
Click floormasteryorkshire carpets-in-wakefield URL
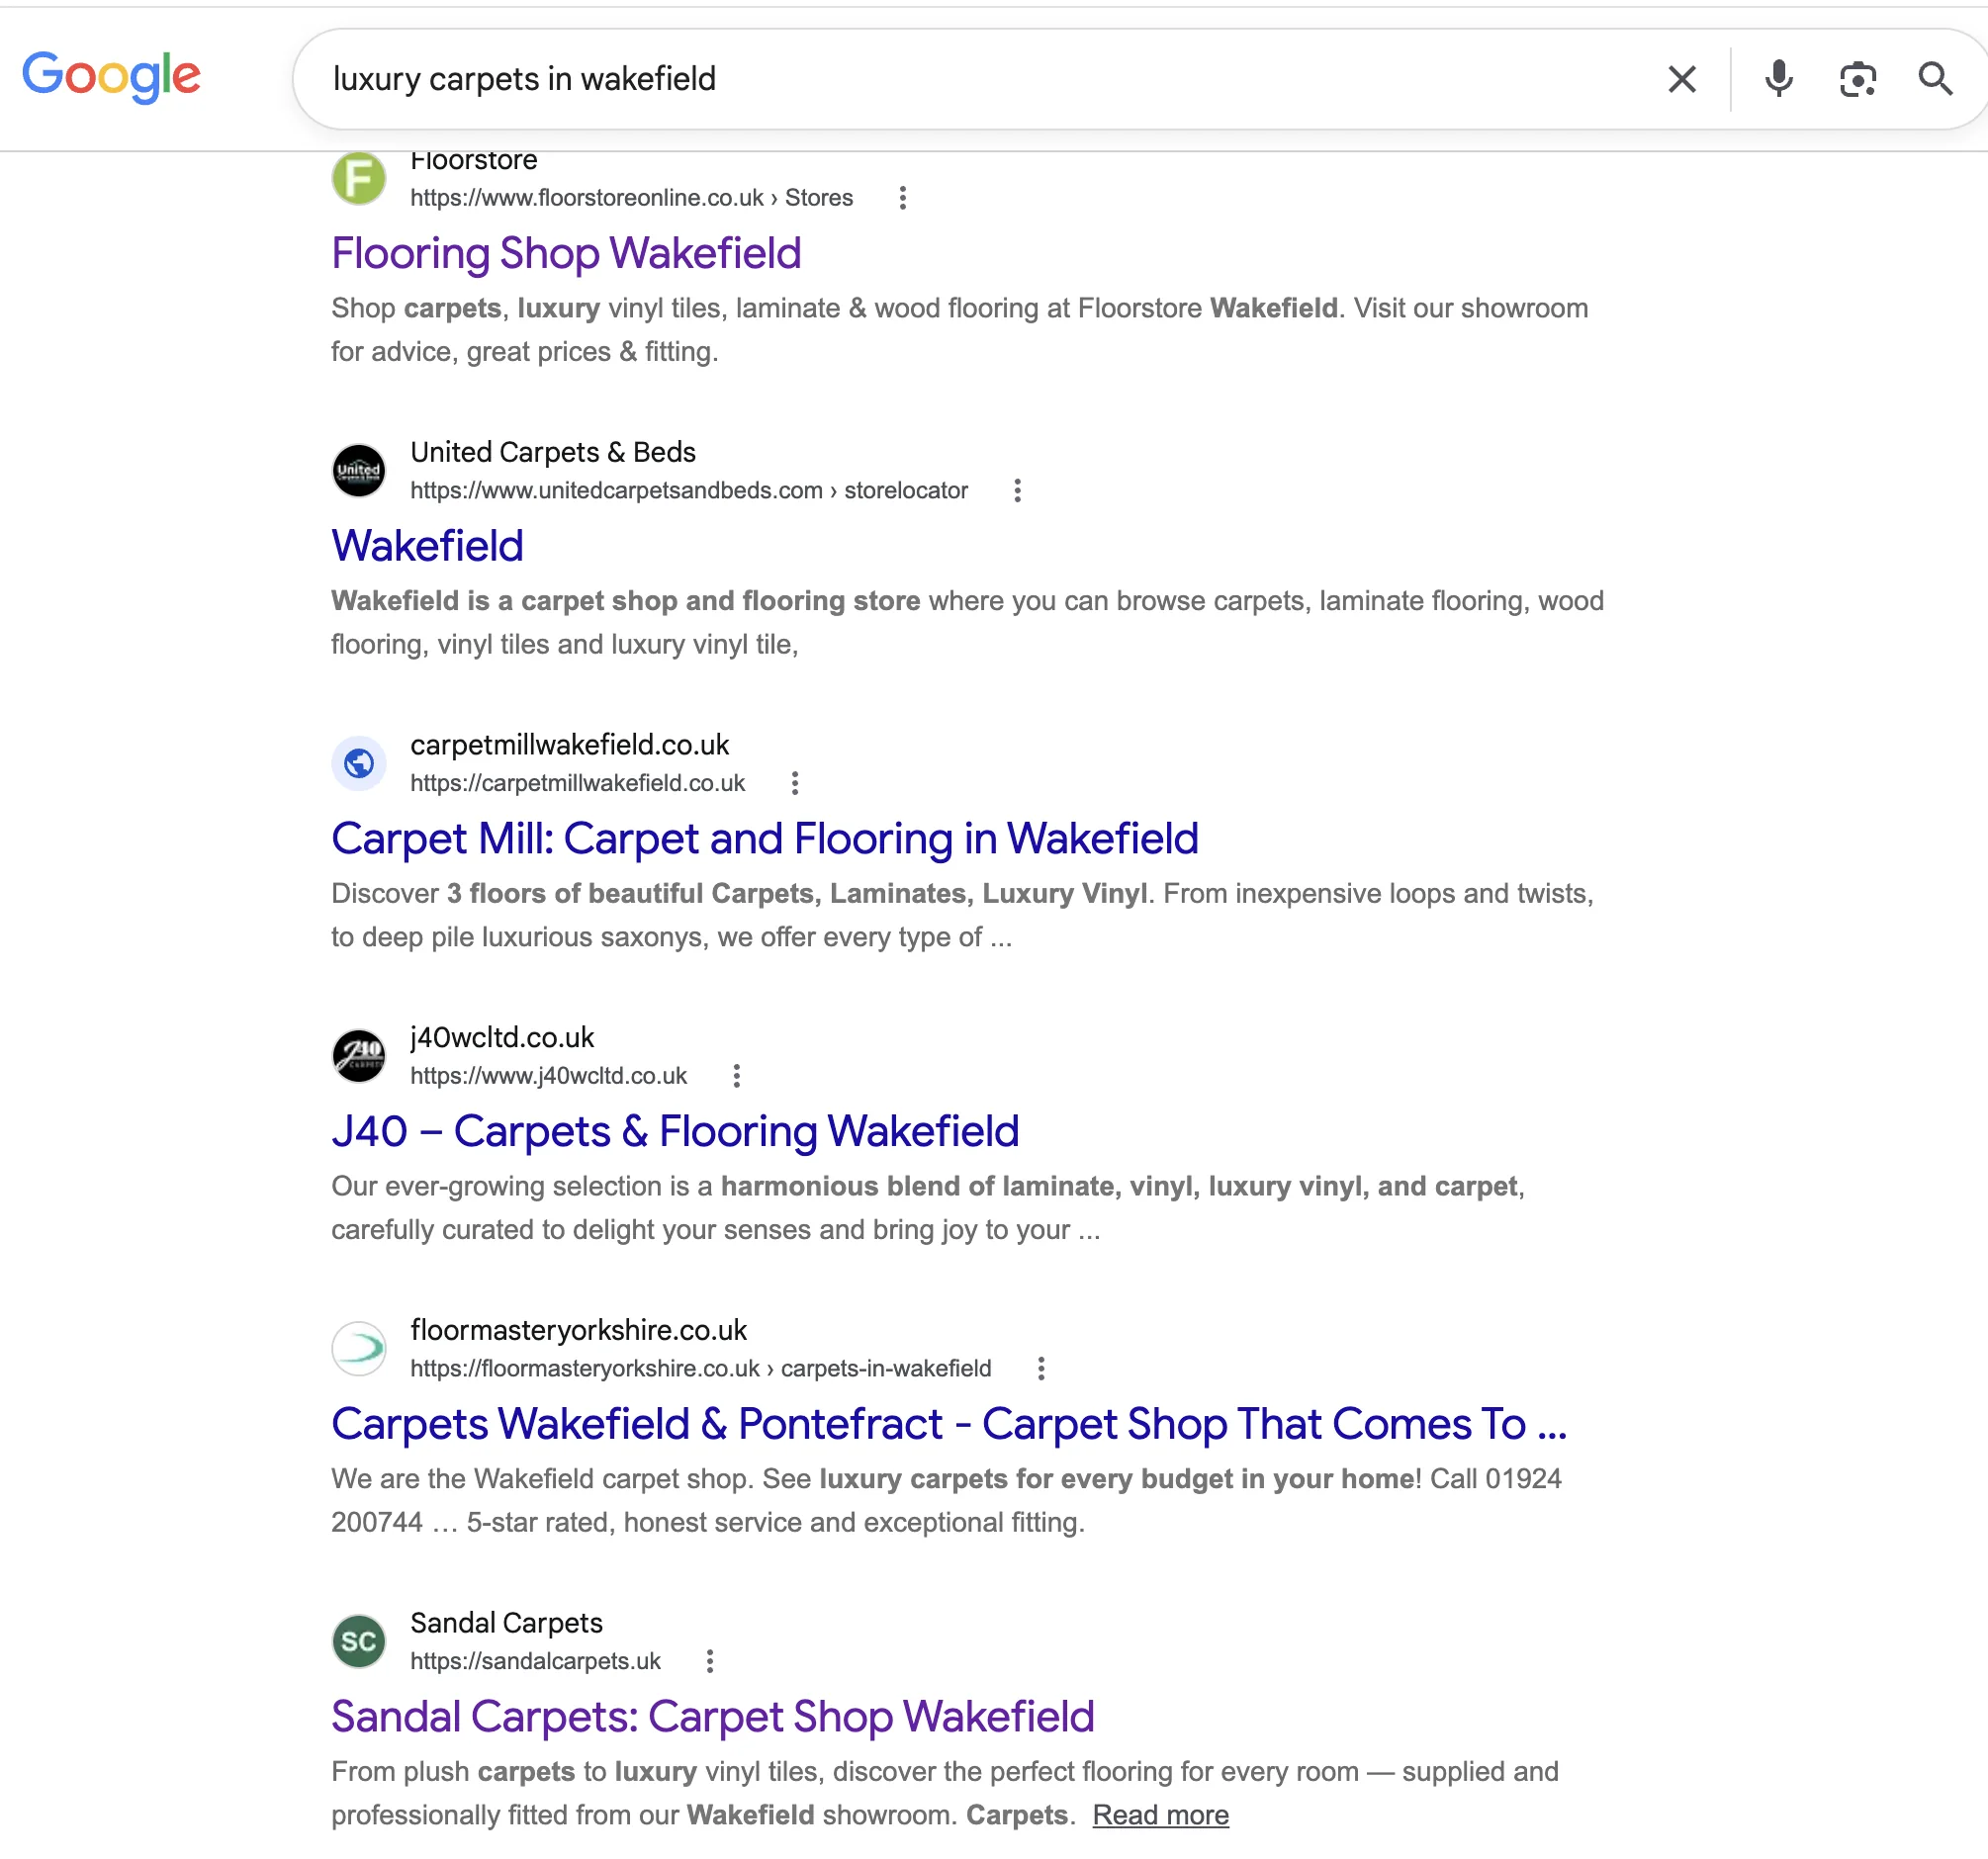point(701,1368)
